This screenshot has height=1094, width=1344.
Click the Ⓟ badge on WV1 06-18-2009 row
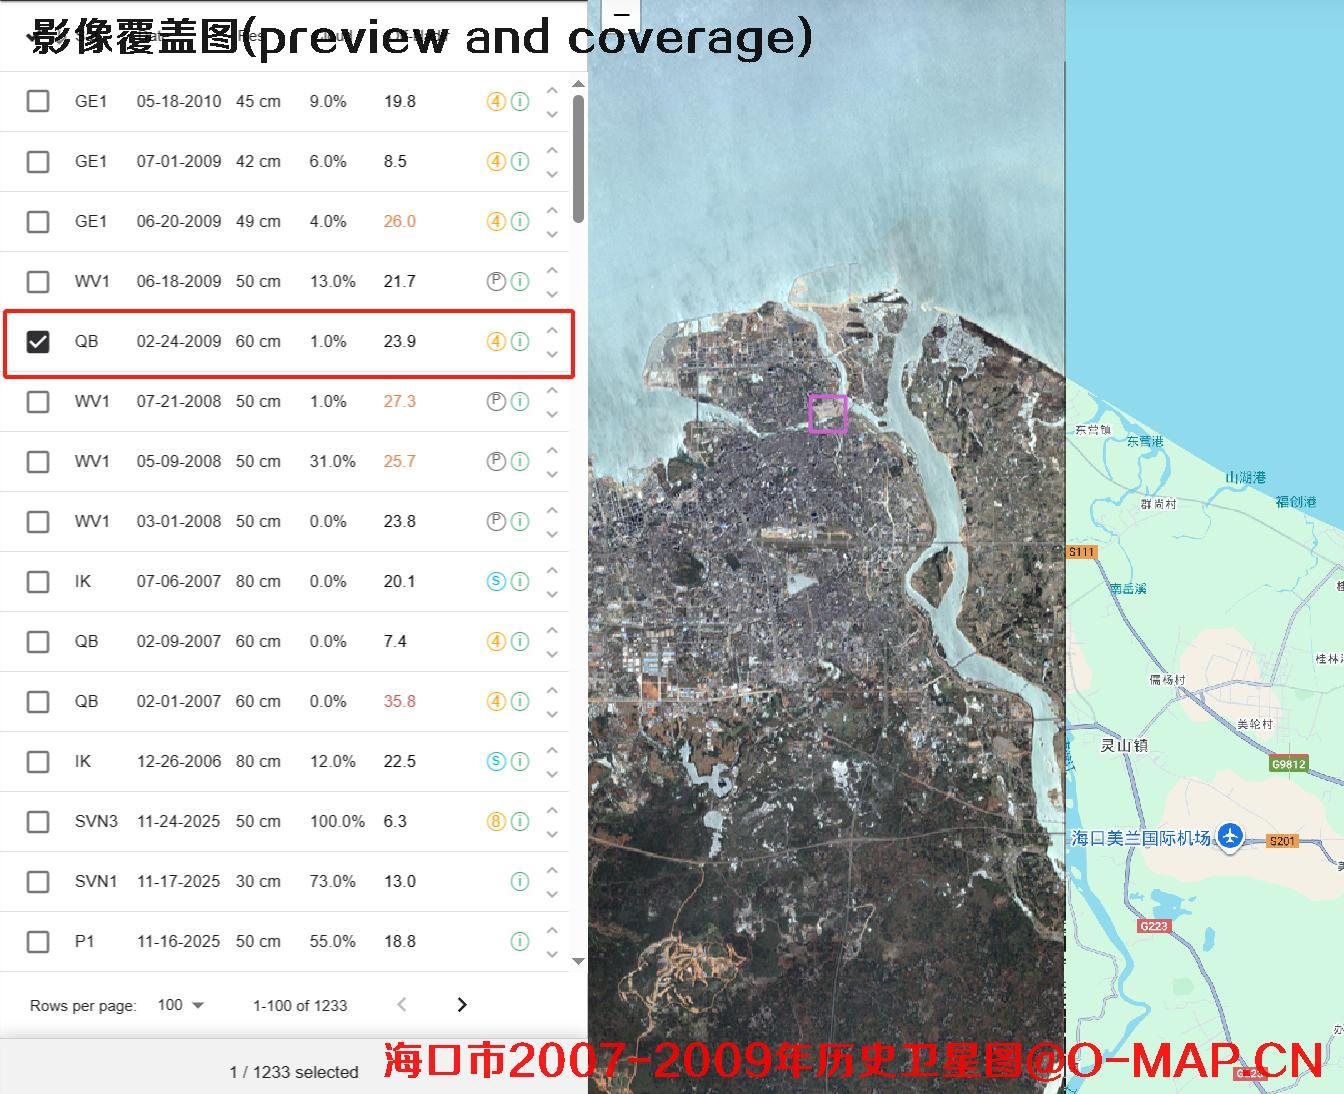click(496, 281)
